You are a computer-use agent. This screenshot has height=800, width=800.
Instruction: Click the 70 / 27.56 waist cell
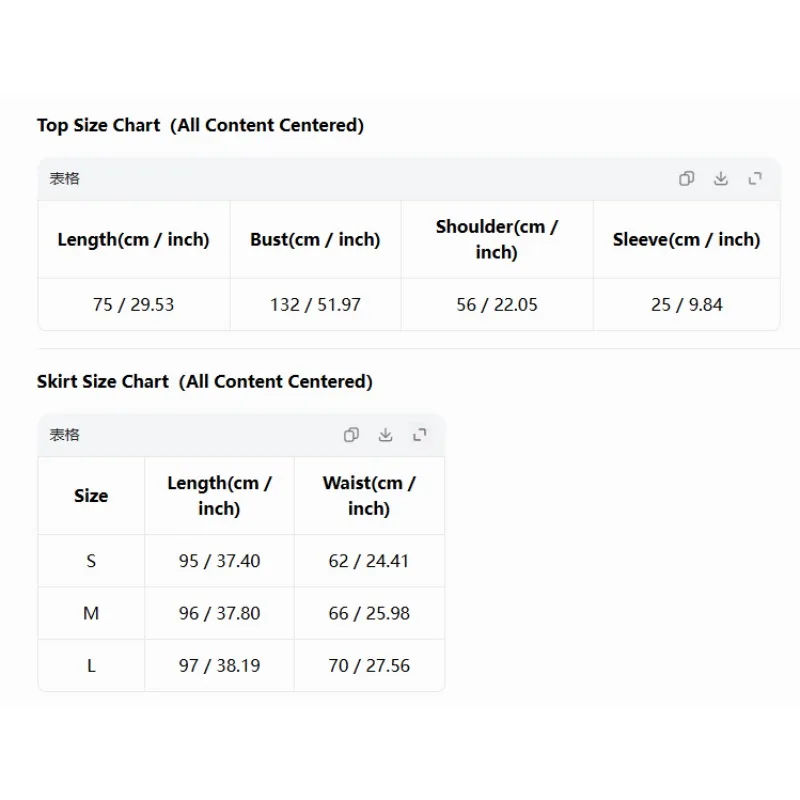369,665
